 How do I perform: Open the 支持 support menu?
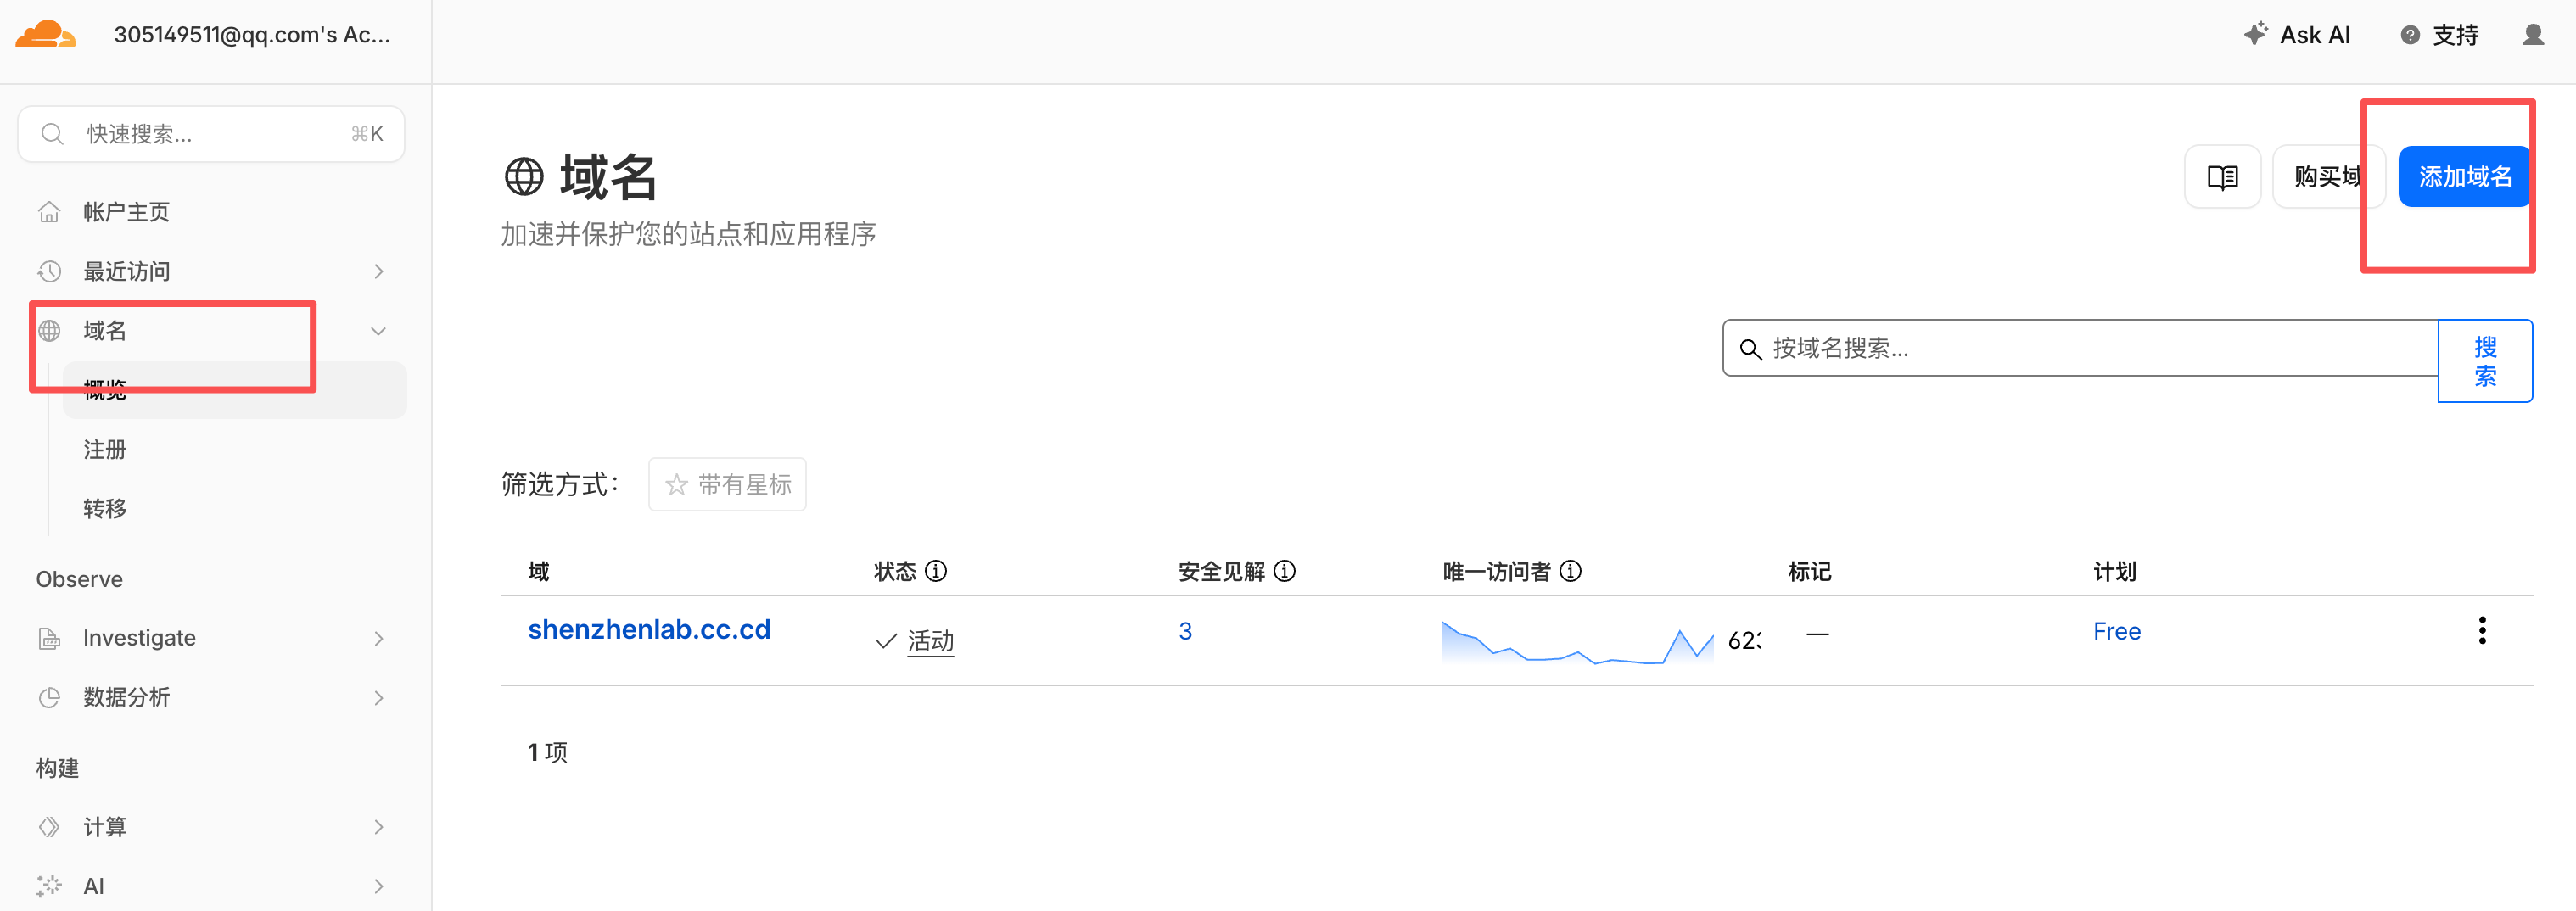pos(2440,35)
